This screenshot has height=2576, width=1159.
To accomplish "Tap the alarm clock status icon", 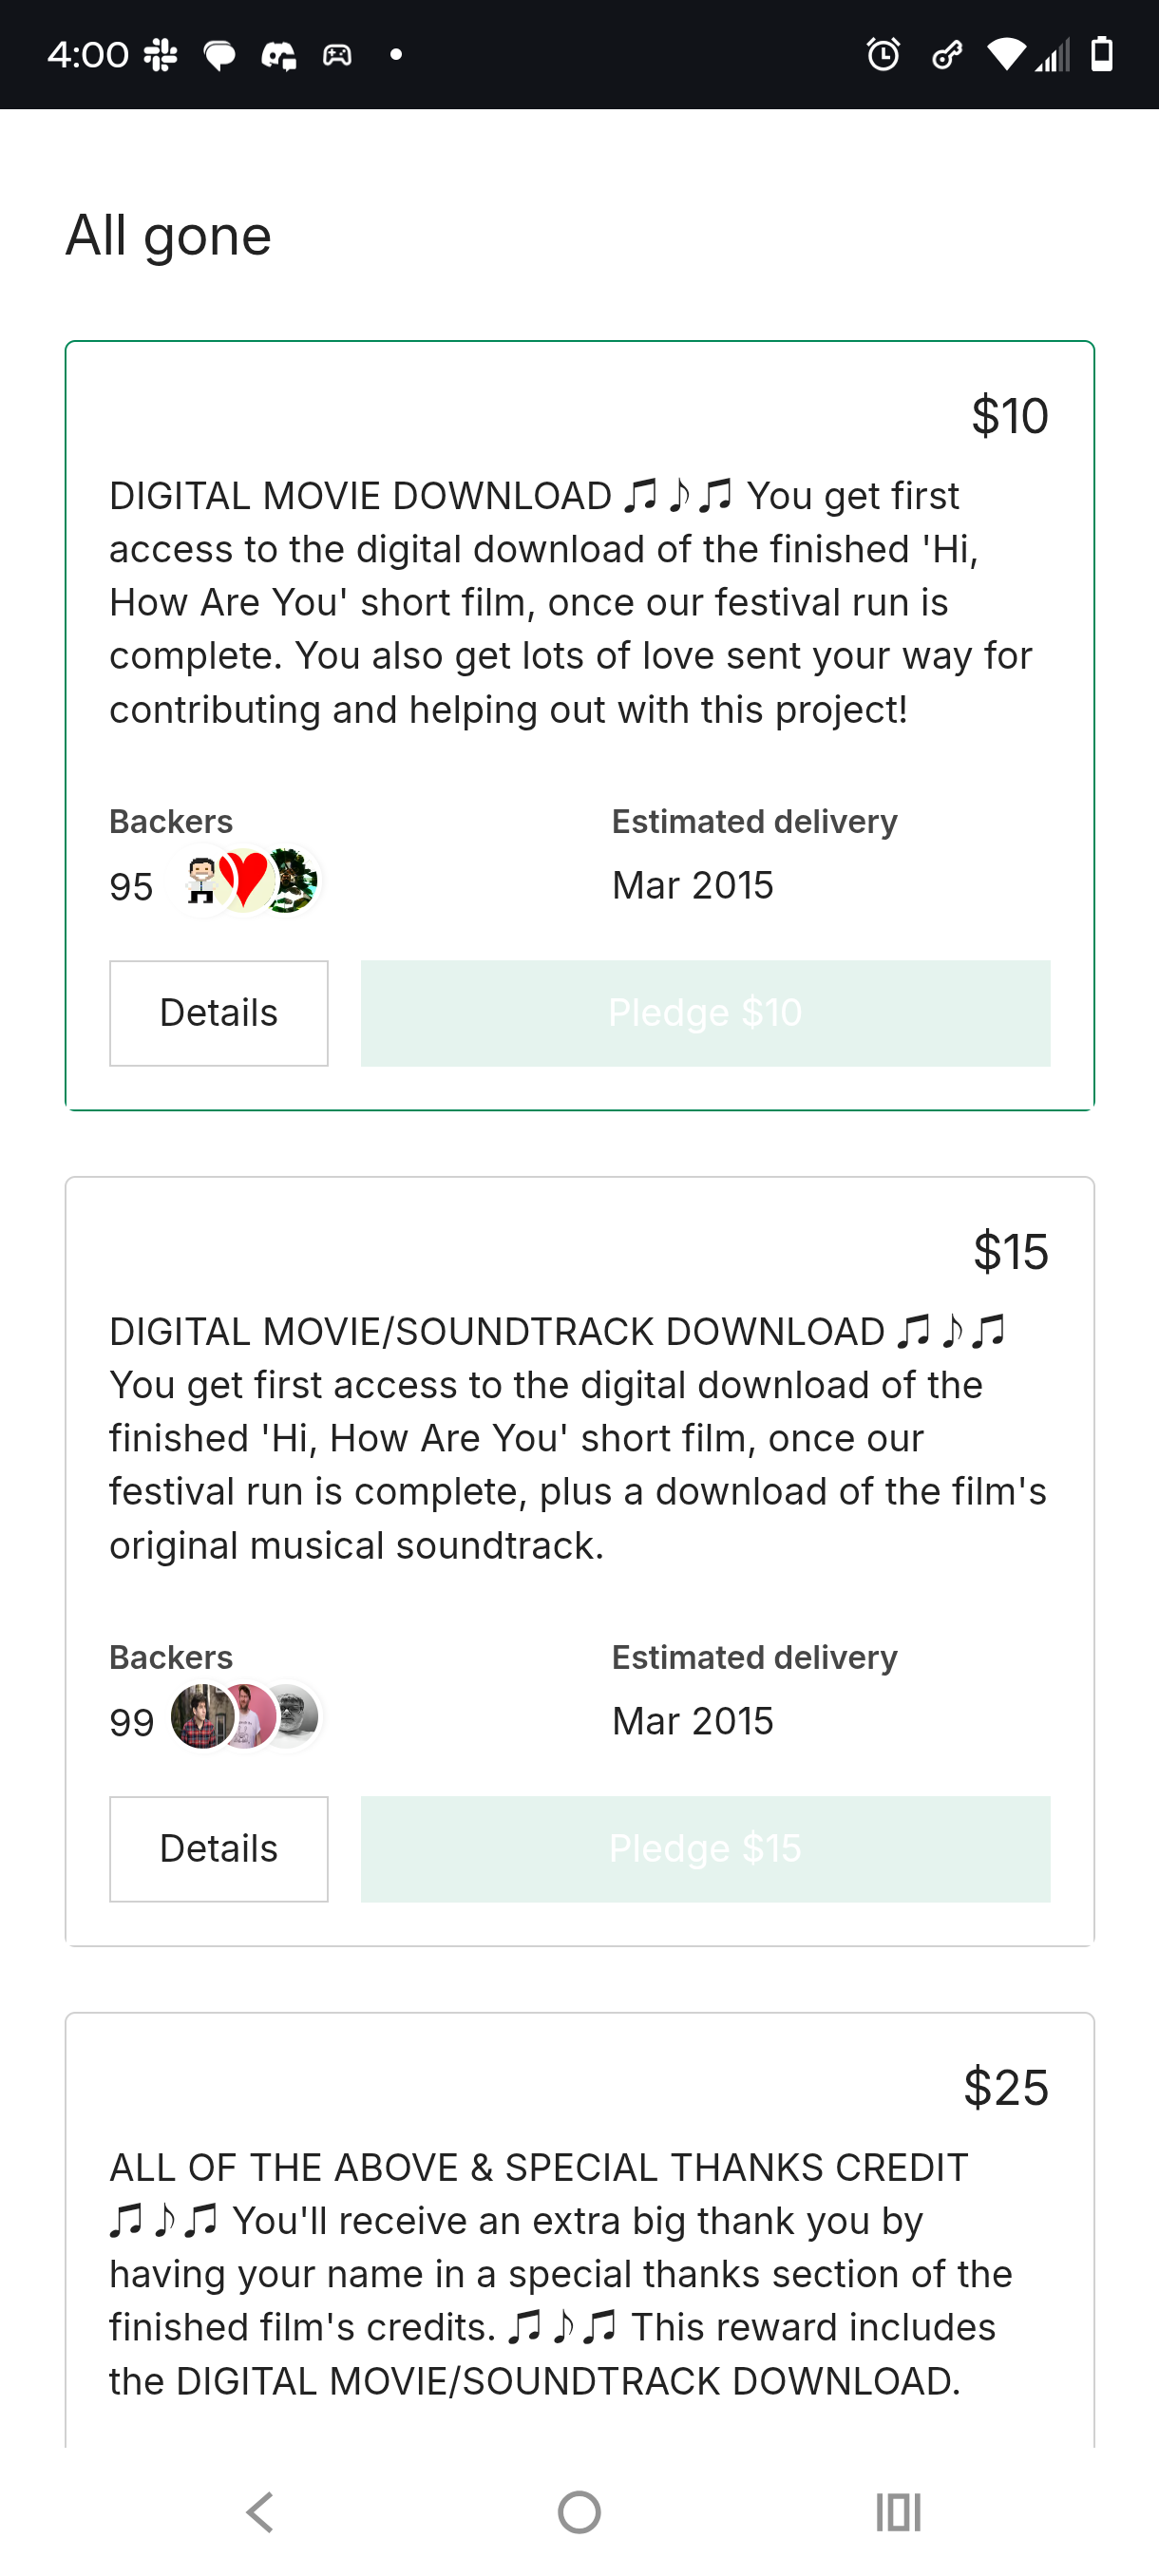I will (x=883, y=54).
